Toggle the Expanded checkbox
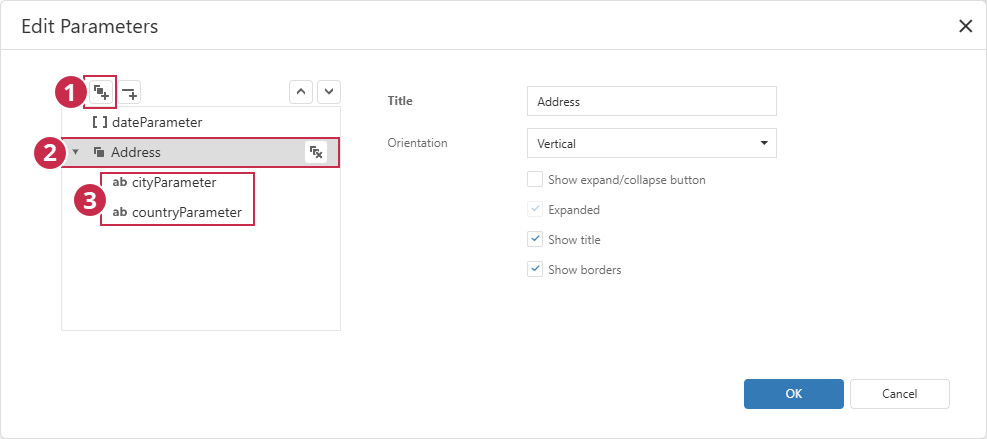The width and height of the screenshot is (987, 439). [535, 210]
